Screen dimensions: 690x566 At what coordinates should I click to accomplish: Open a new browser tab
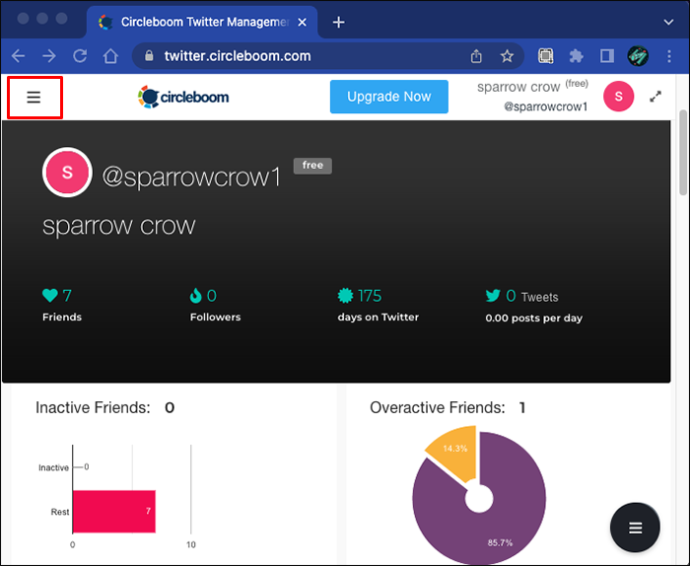338,22
